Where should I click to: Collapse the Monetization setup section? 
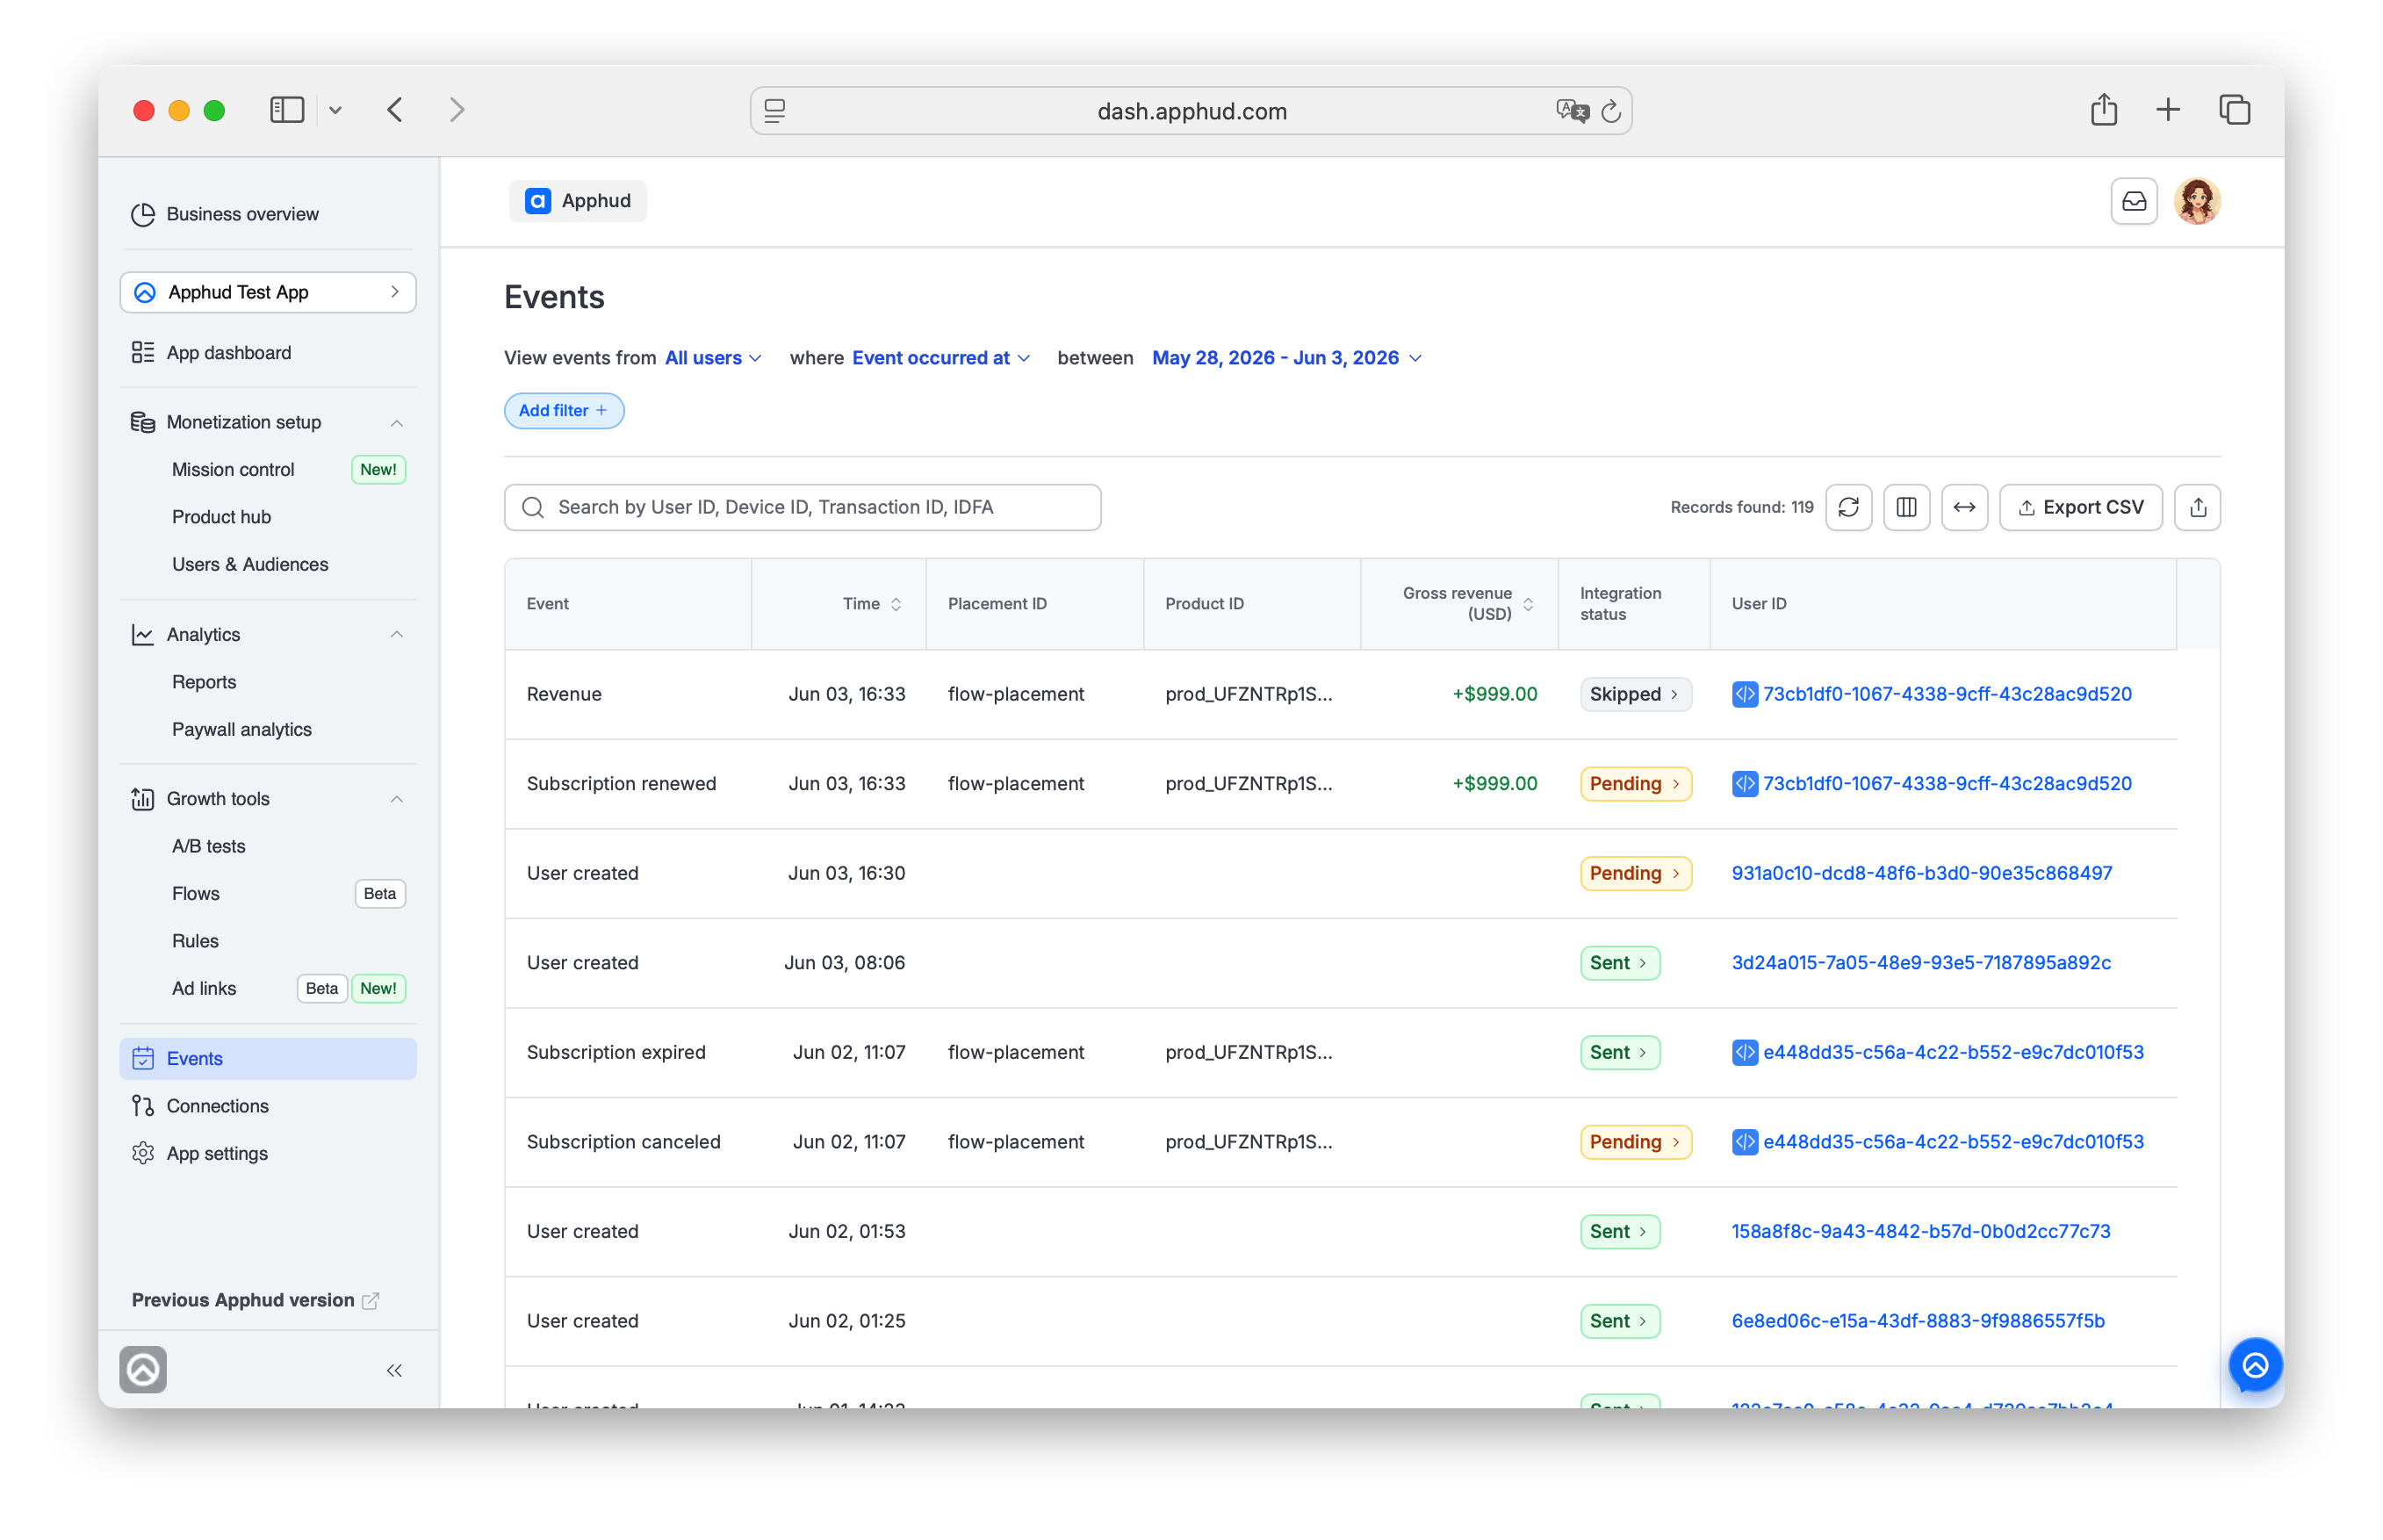coord(396,423)
